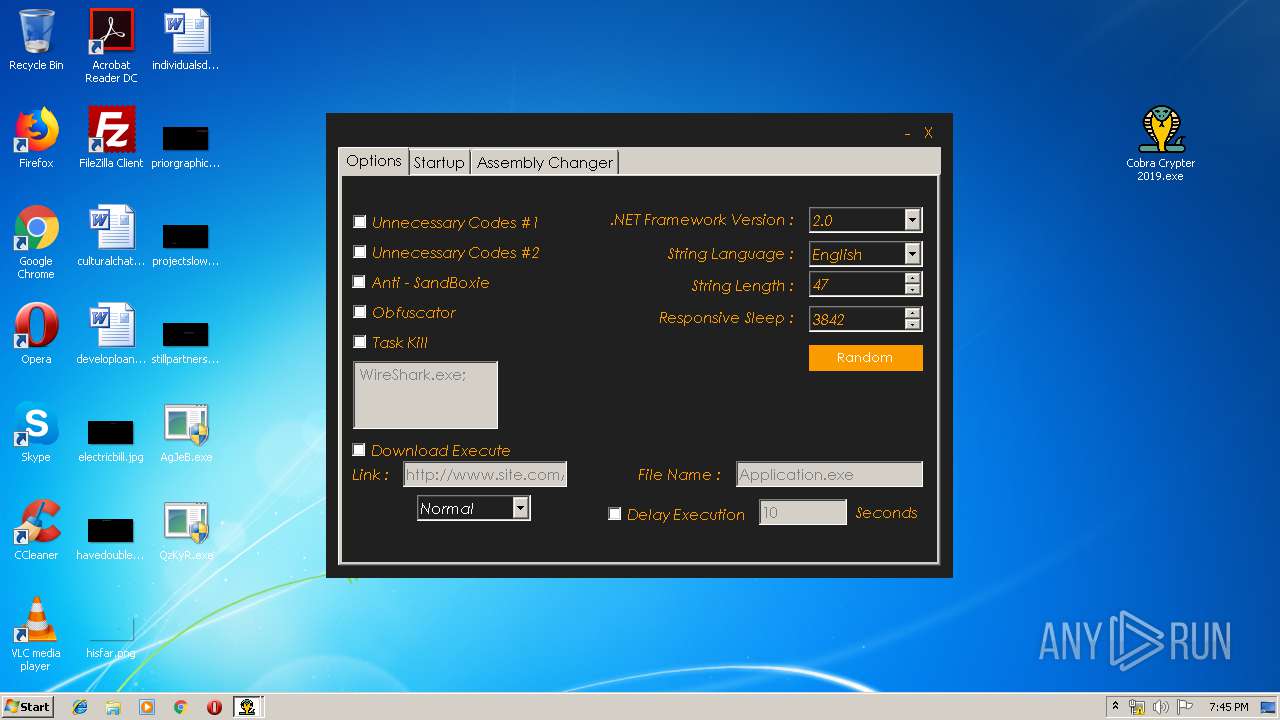Click the File Name input field

point(829,474)
